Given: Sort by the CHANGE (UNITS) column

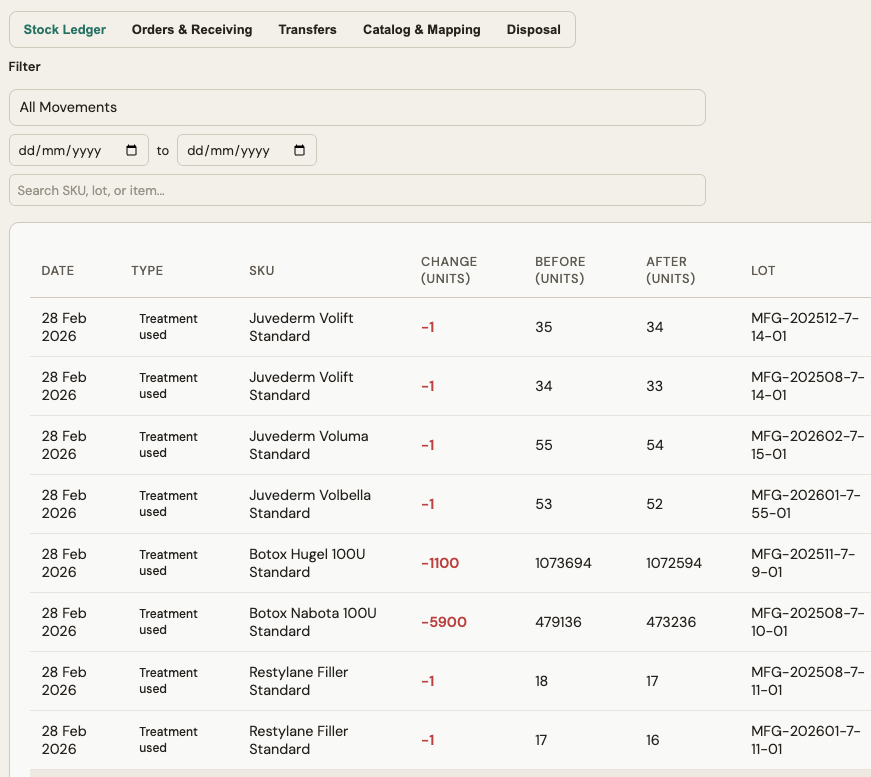Looking at the screenshot, I should (449, 270).
